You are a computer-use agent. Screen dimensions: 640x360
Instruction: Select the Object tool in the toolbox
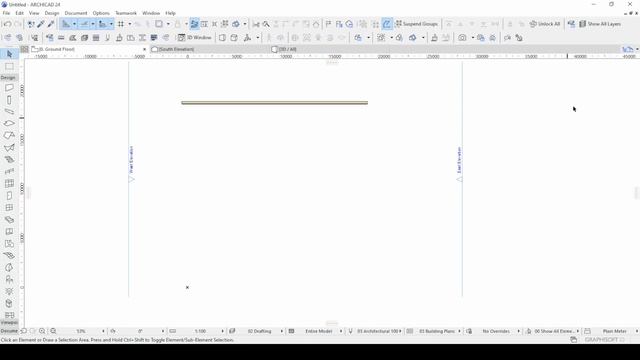click(9, 280)
